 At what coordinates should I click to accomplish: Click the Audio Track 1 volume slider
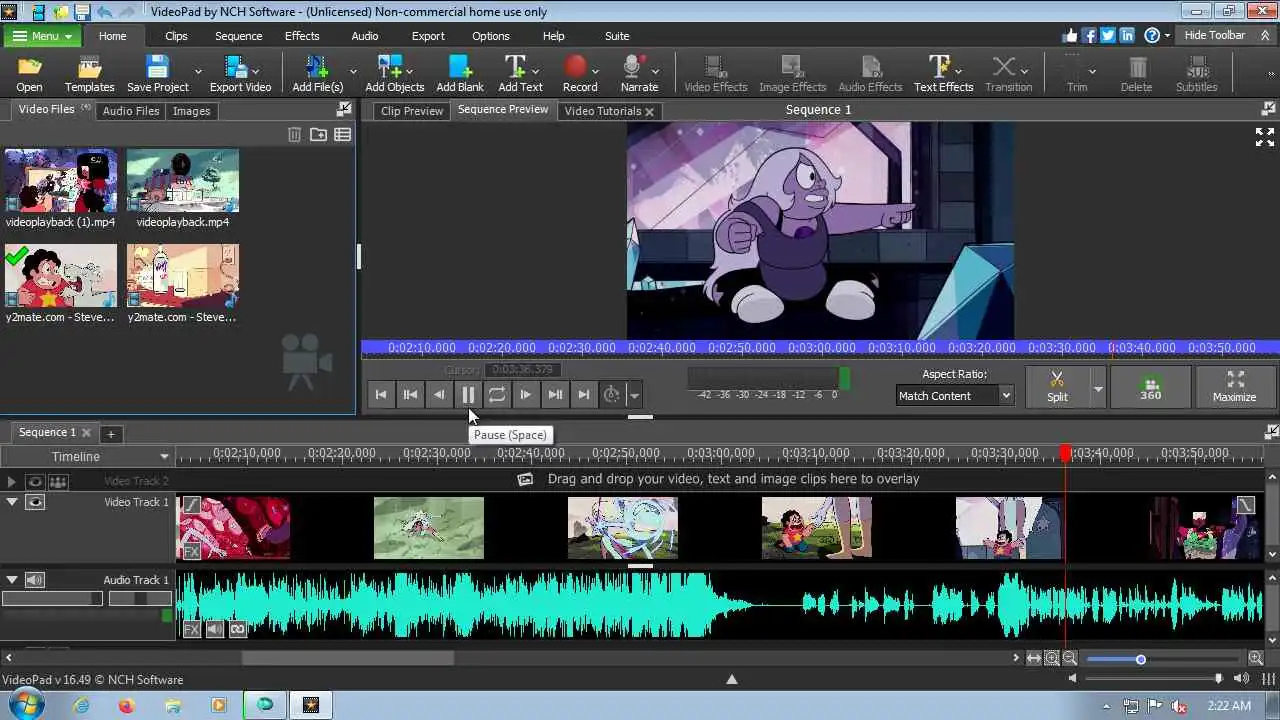tap(52, 598)
